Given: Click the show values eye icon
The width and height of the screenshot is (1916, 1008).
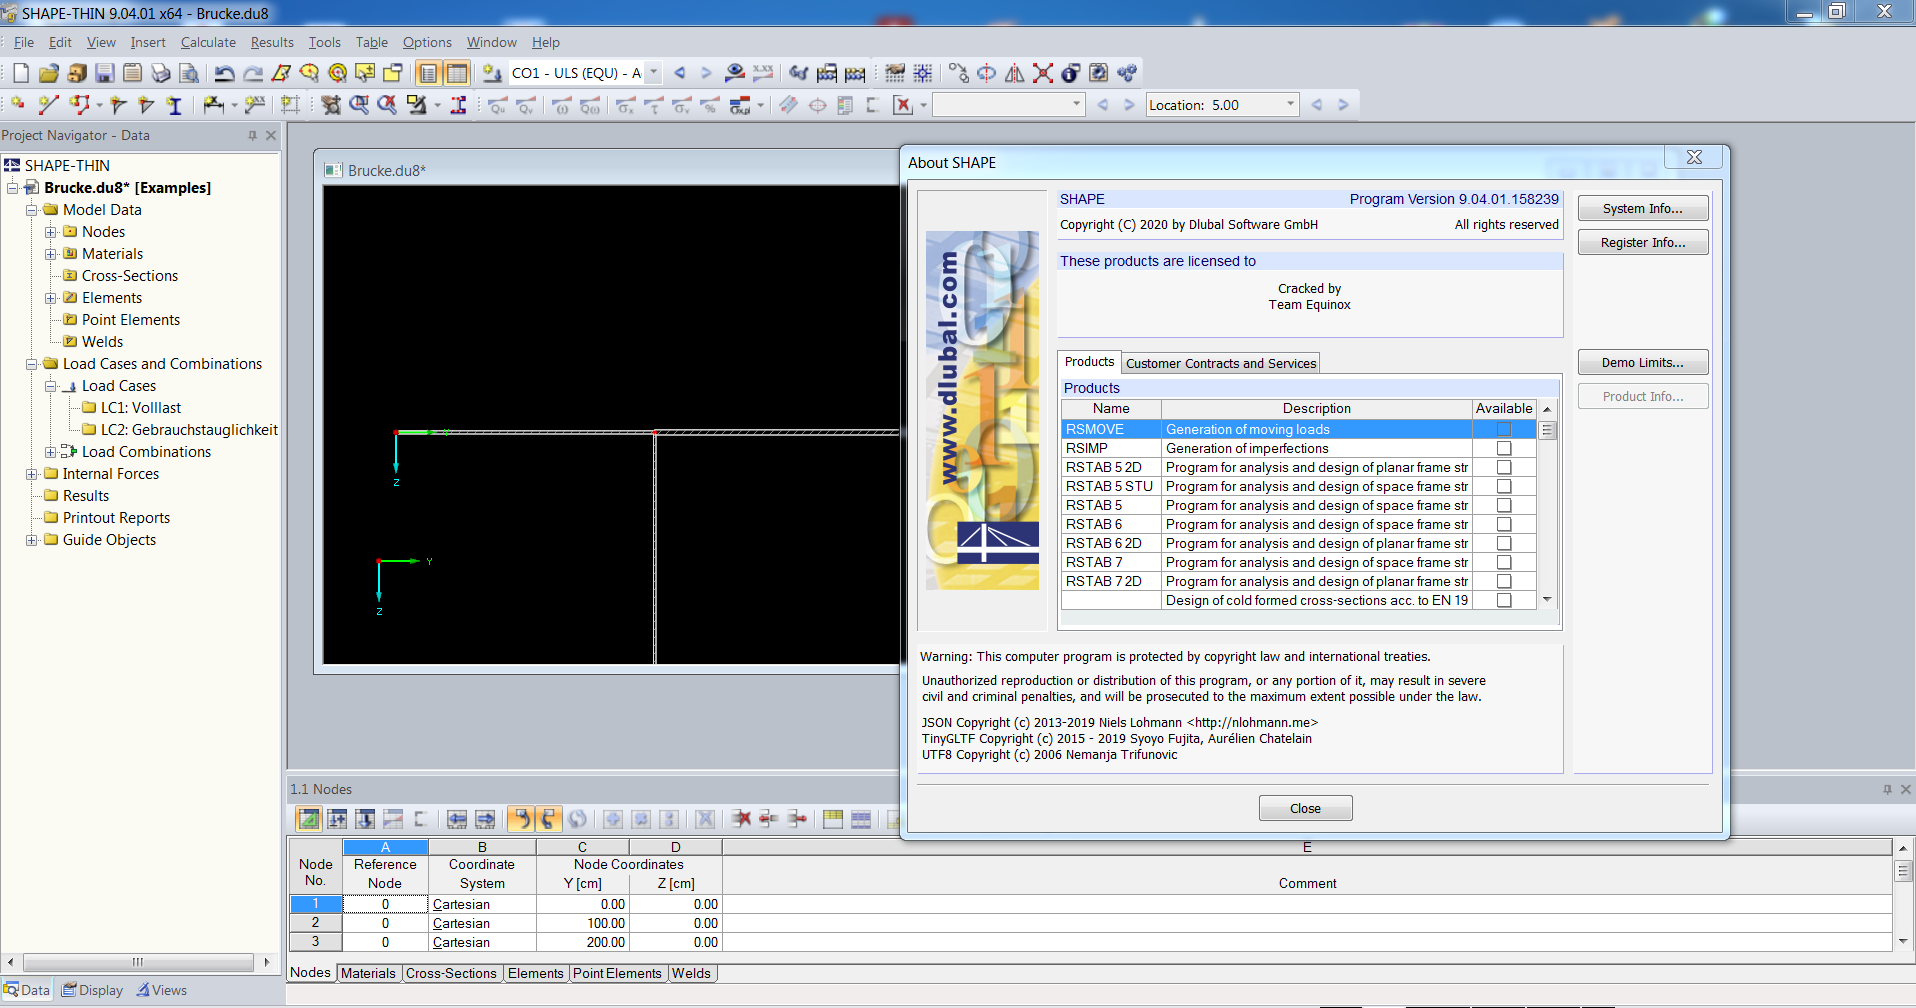Looking at the screenshot, I should point(735,73).
